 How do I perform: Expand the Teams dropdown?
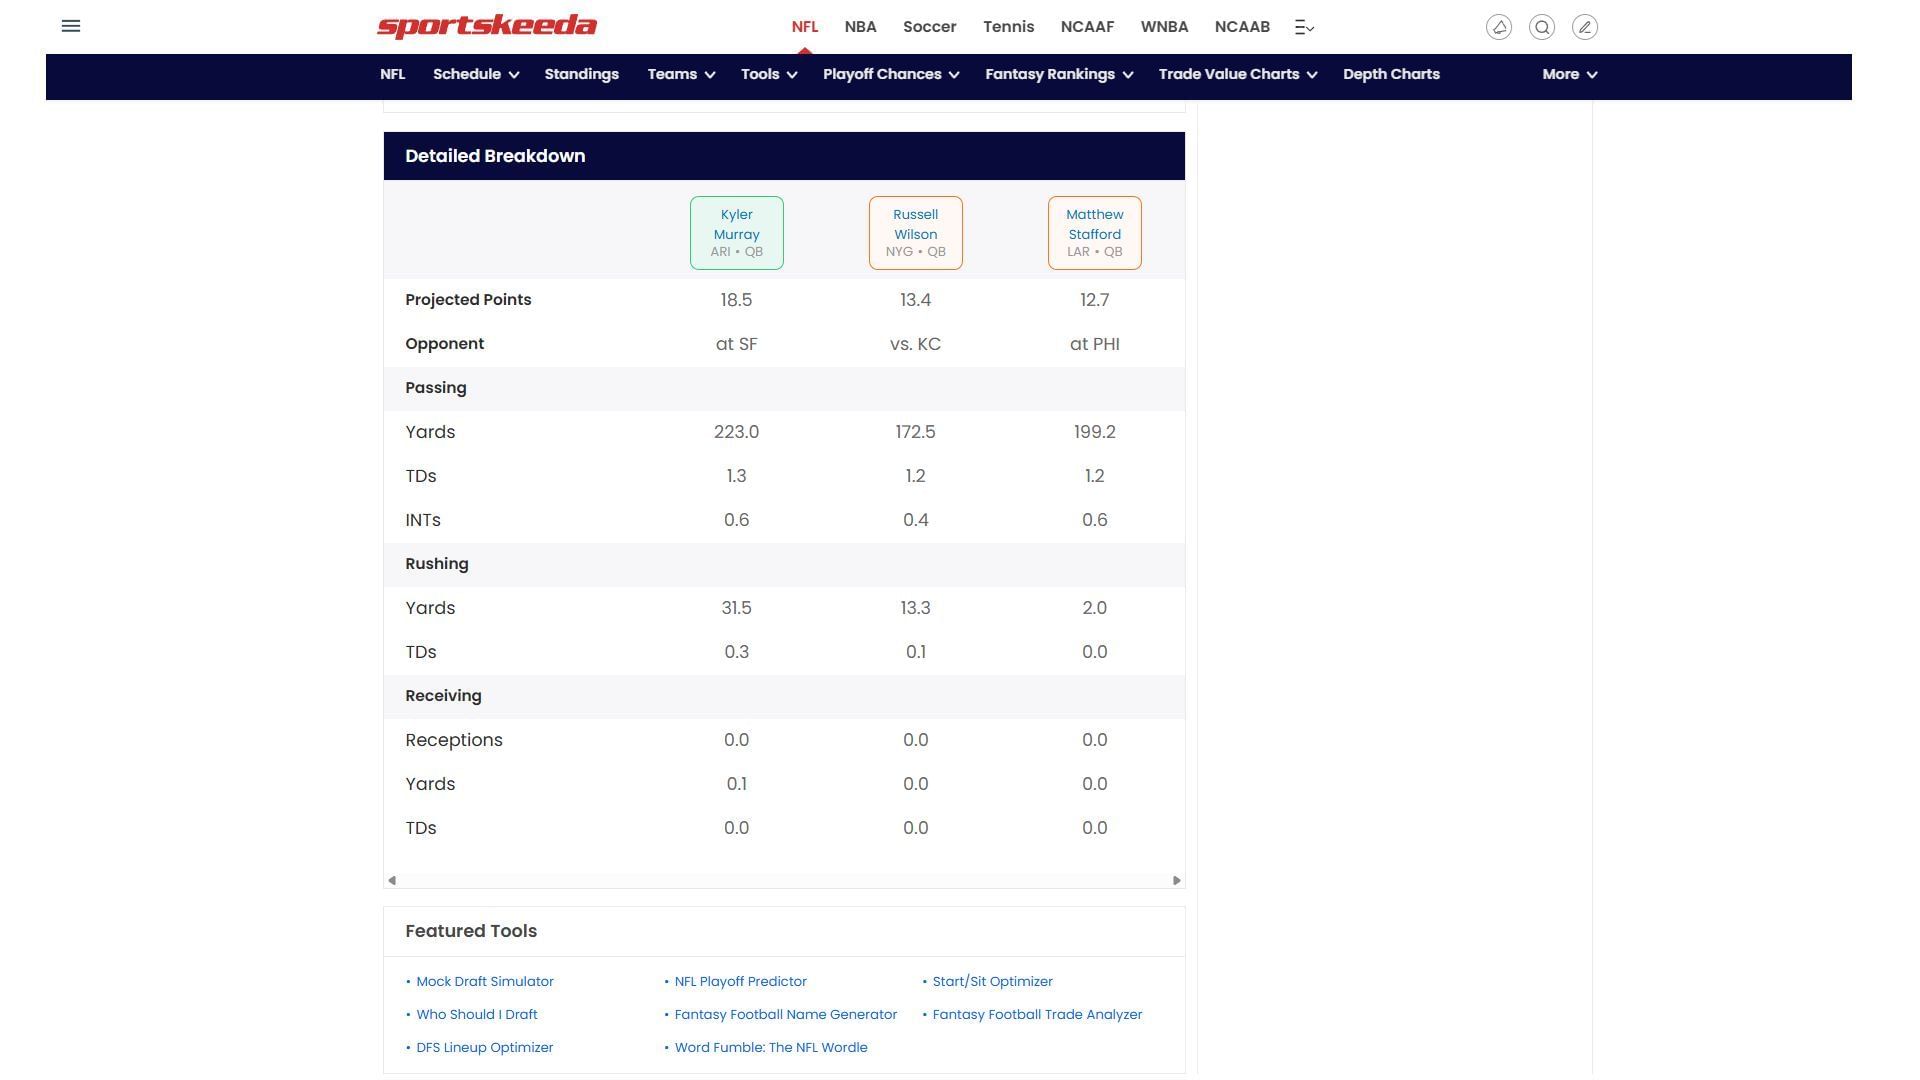(x=681, y=74)
